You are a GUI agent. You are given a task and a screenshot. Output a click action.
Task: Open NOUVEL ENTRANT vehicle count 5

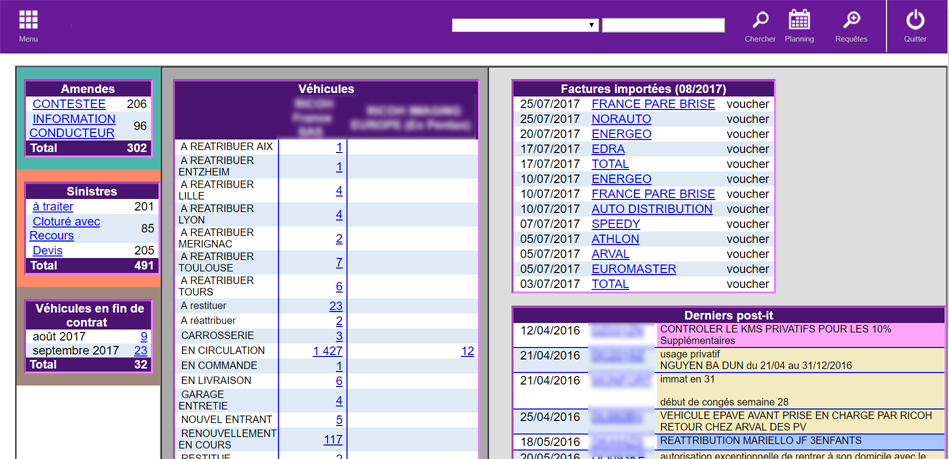point(340,420)
